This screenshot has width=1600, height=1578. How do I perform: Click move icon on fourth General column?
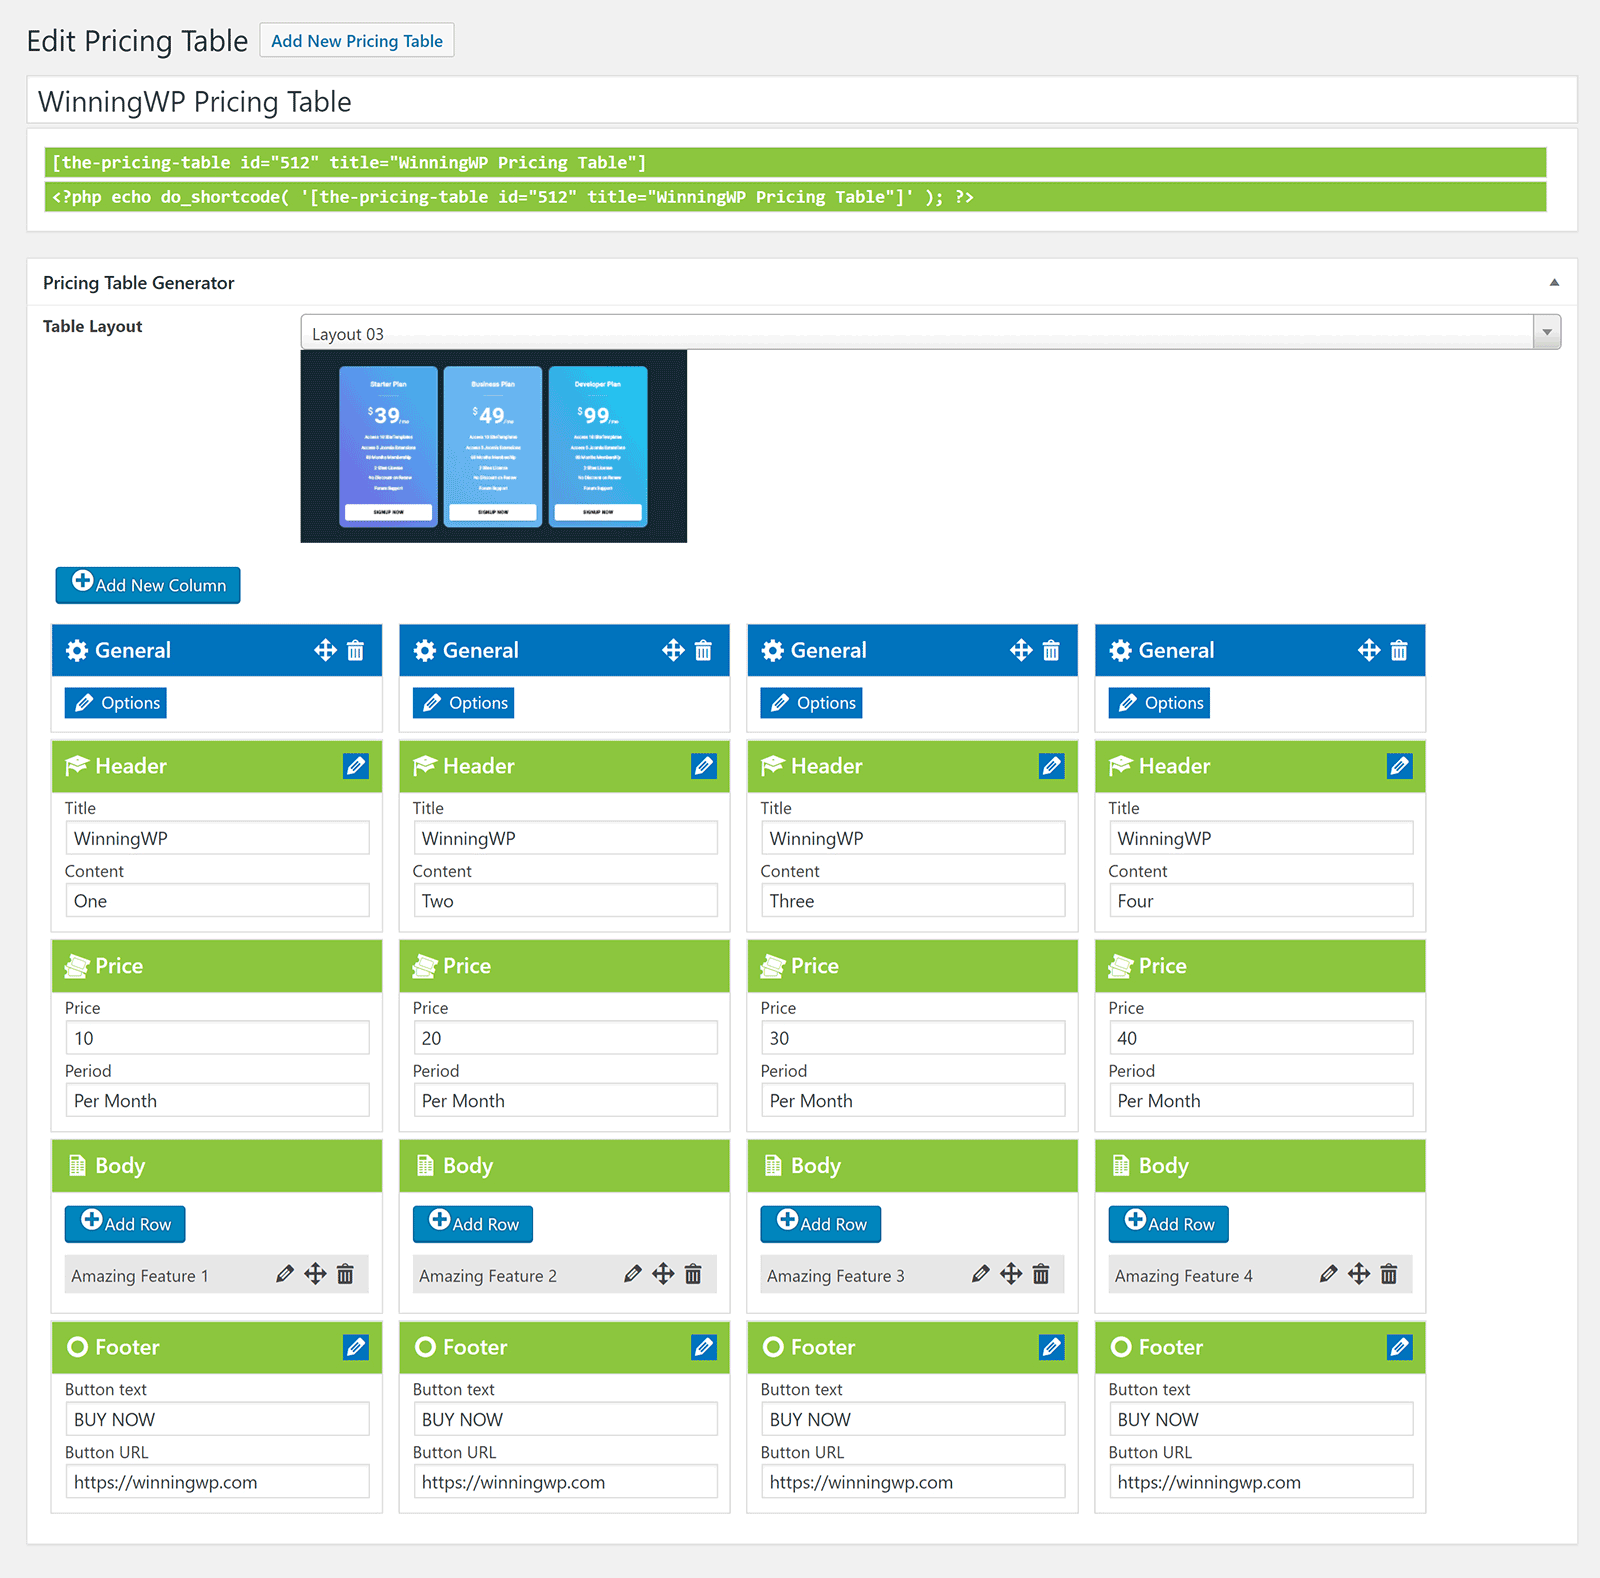1369,650
